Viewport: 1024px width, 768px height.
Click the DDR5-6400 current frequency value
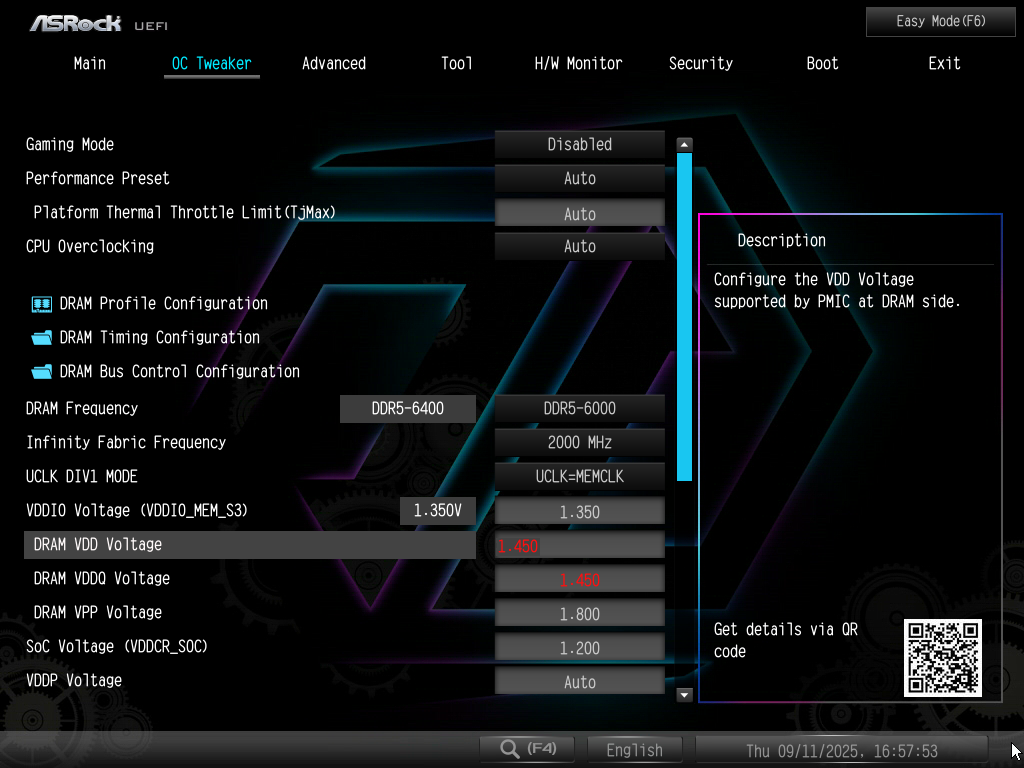pos(408,409)
